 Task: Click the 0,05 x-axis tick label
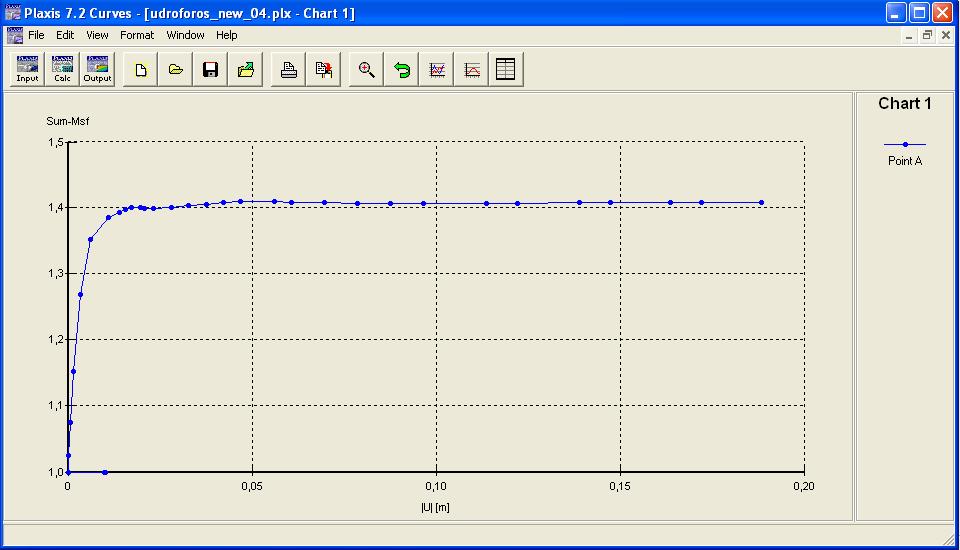pyautogui.click(x=252, y=486)
